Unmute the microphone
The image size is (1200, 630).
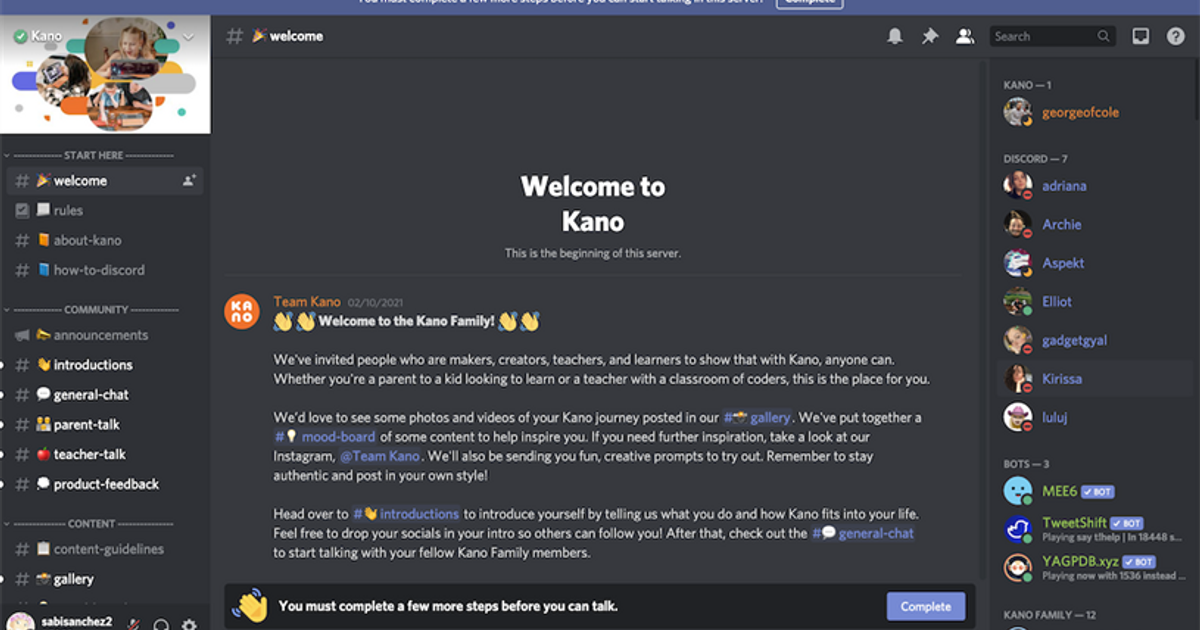[x=133, y=625]
